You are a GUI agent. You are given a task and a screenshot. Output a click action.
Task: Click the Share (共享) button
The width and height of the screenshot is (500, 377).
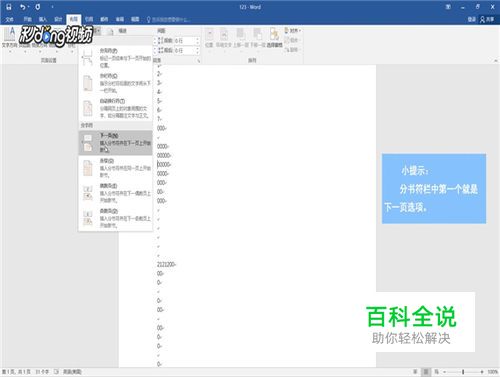pyautogui.click(x=487, y=20)
